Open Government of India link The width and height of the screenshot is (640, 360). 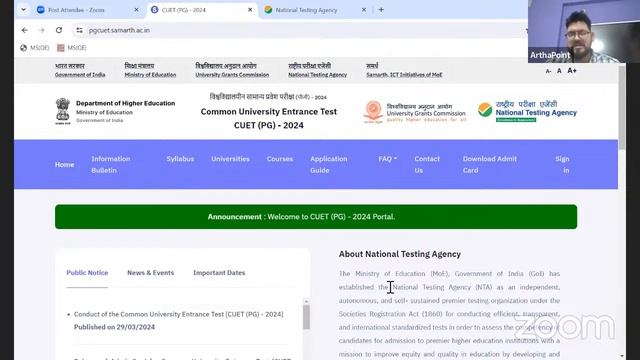[80, 70]
